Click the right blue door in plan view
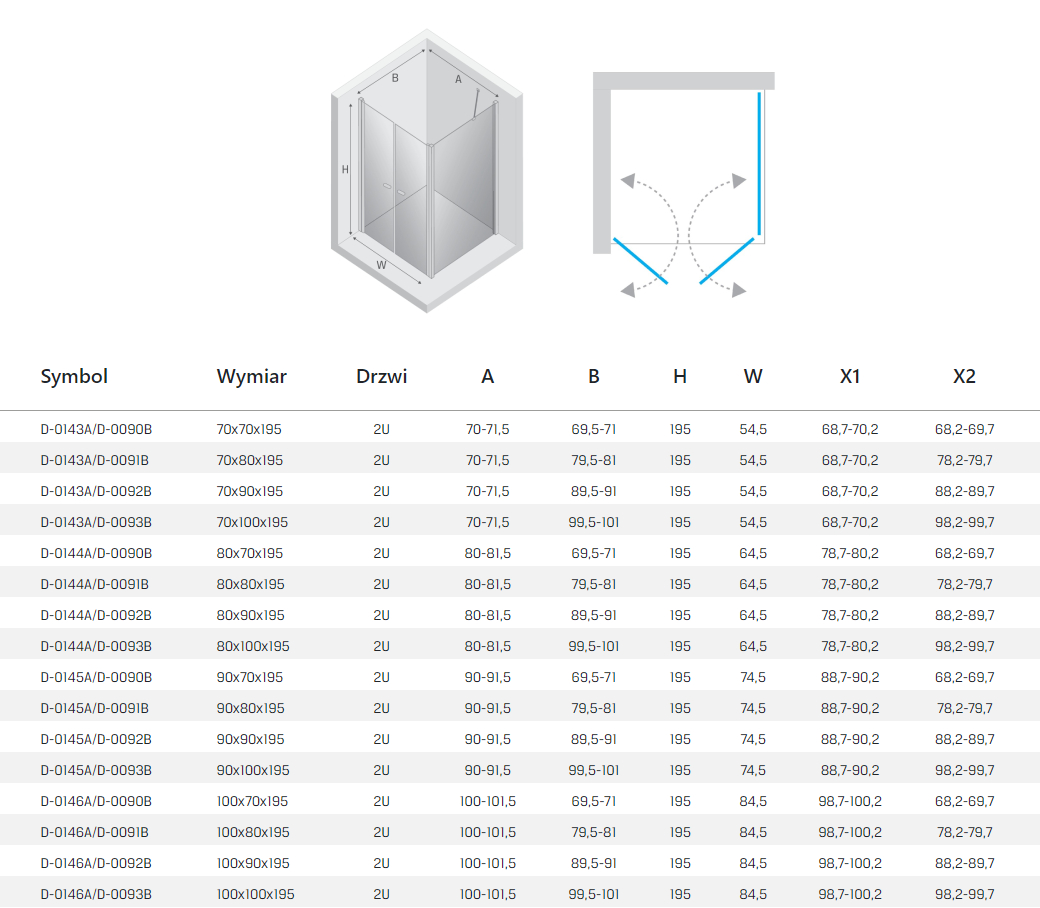Image resolution: width=1040 pixels, height=908 pixels. point(727,261)
